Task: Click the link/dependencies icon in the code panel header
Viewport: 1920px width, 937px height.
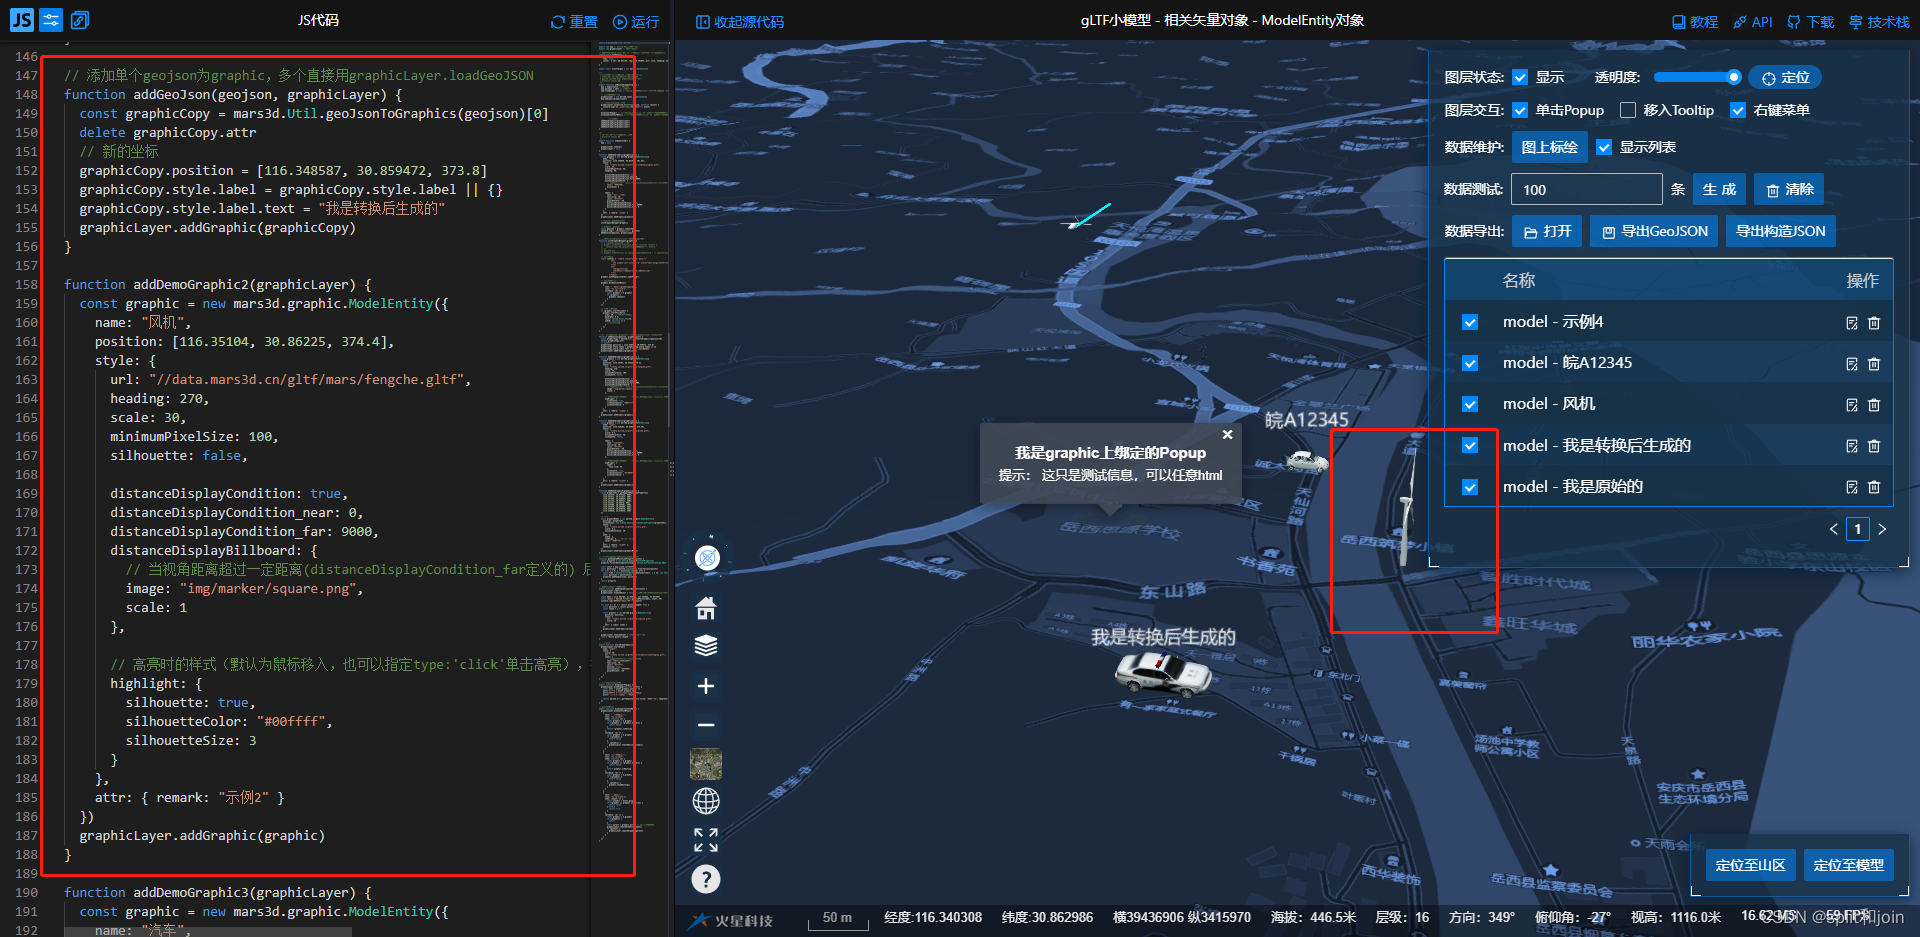Action: [80, 20]
